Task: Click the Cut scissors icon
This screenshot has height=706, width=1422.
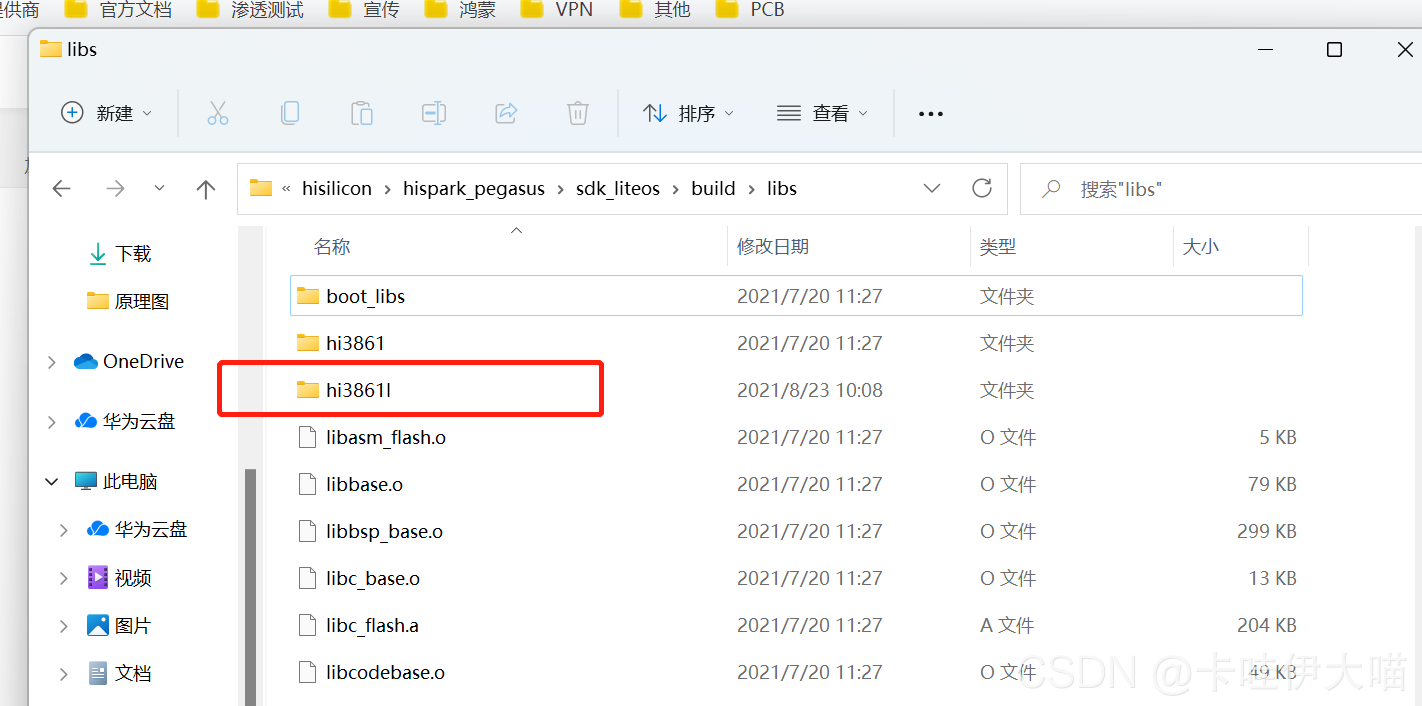Action: pos(217,113)
